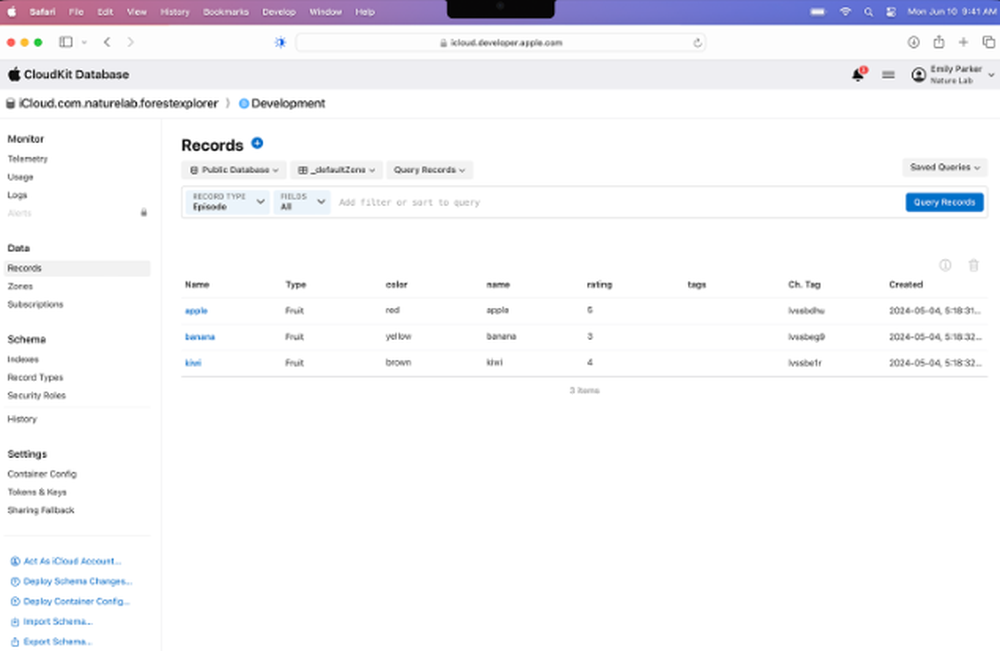Click the add new record plus icon
1000x651 pixels.
coord(257,143)
